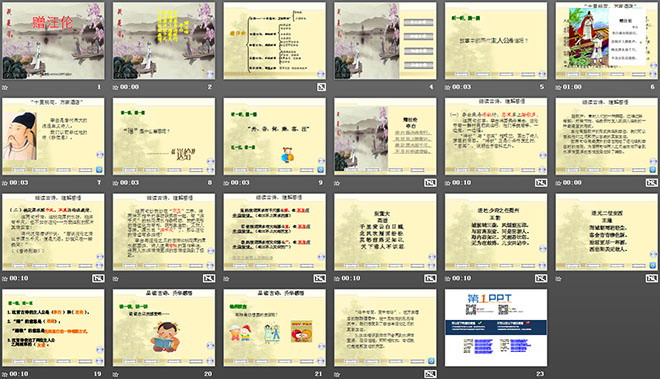The image size is (660, 379).
Task: Select the fifth slide in the third row
Action: tap(496, 232)
